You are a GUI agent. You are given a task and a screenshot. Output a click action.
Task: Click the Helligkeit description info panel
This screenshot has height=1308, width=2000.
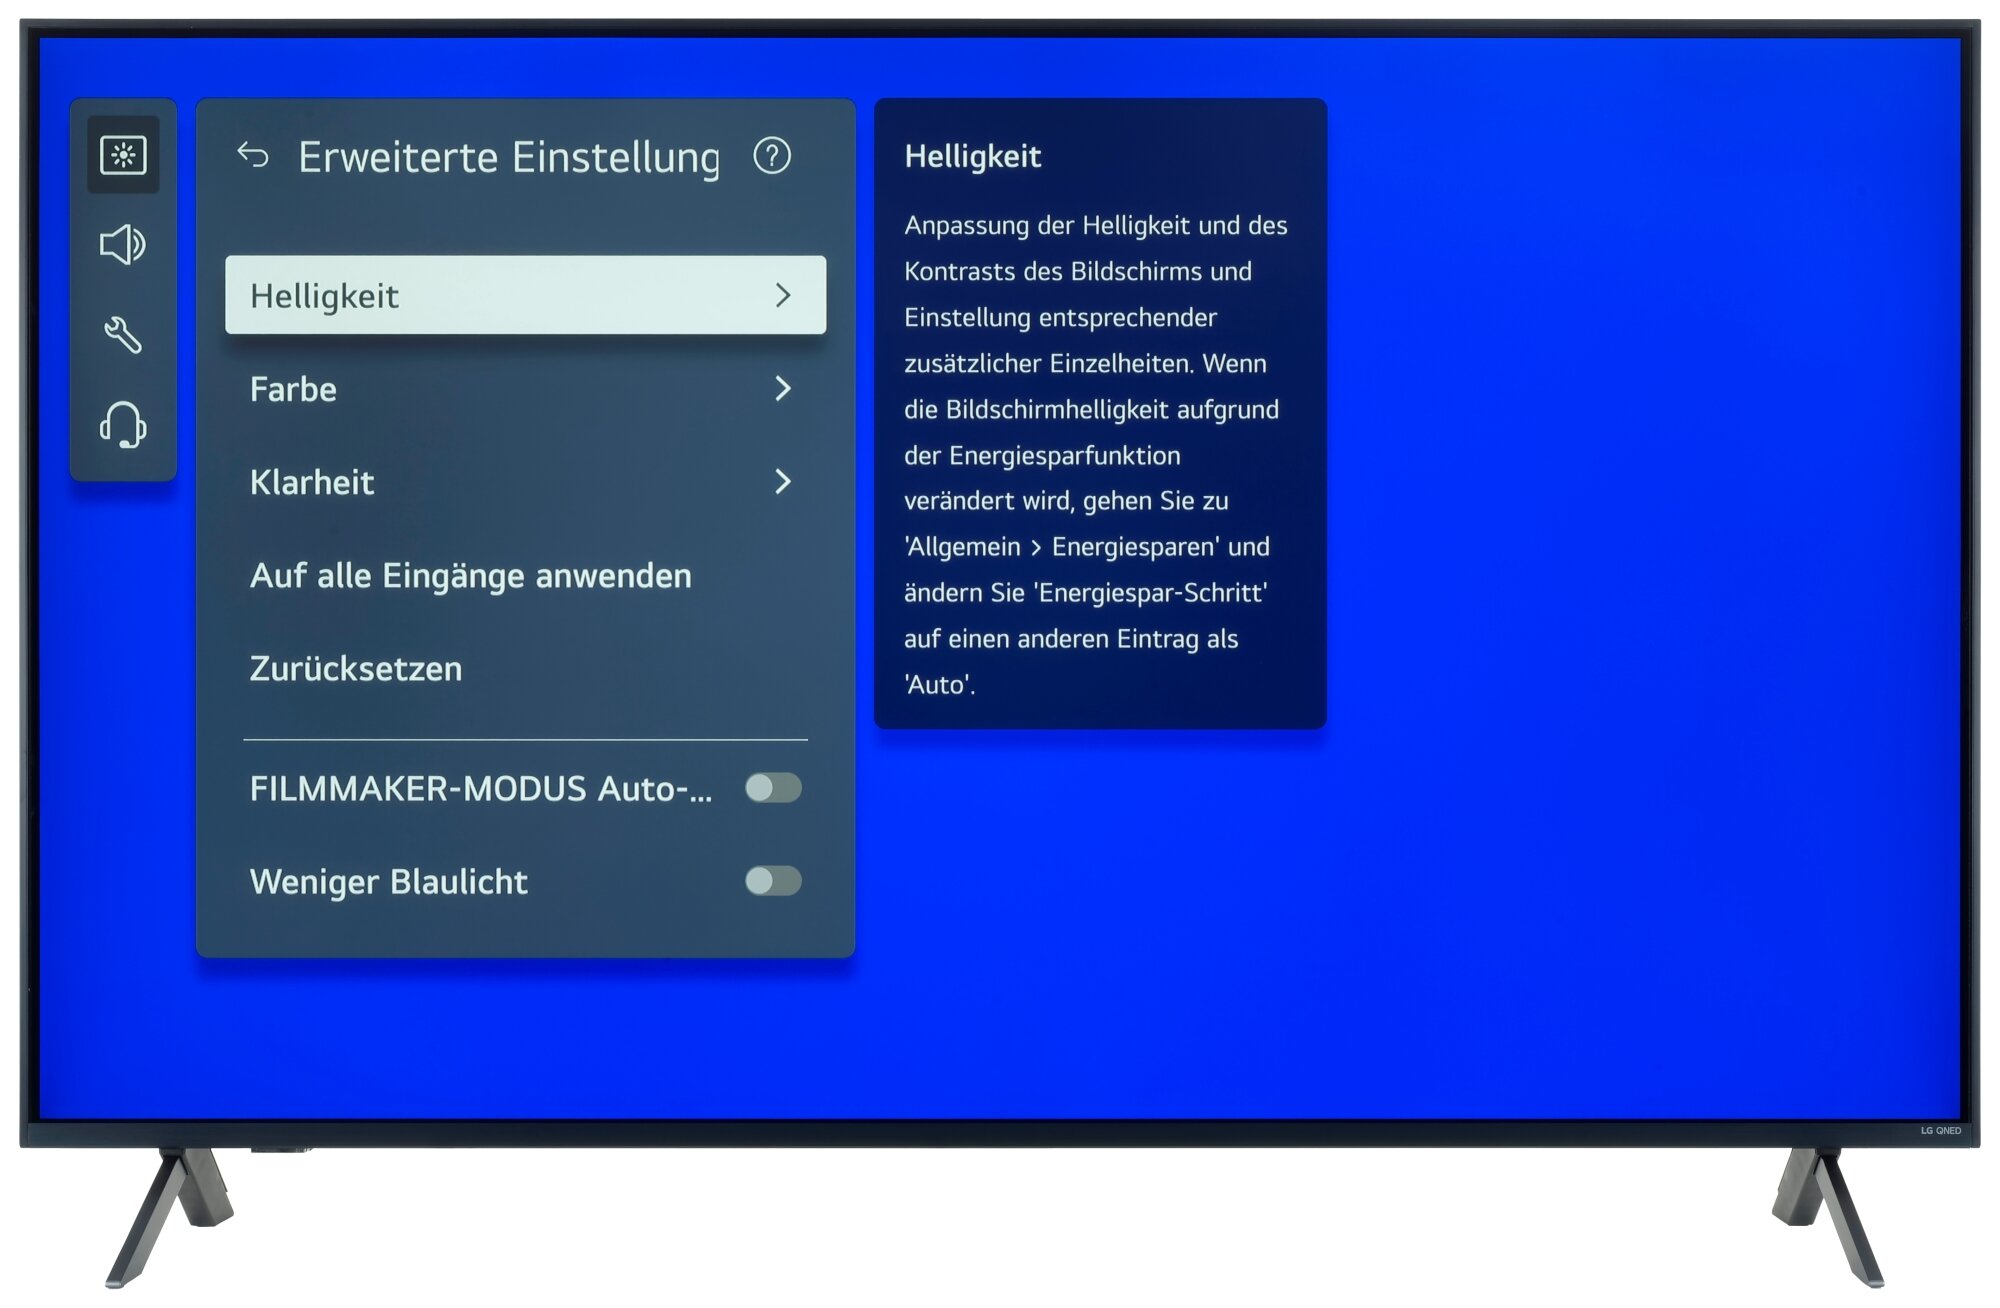tap(1100, 430)
